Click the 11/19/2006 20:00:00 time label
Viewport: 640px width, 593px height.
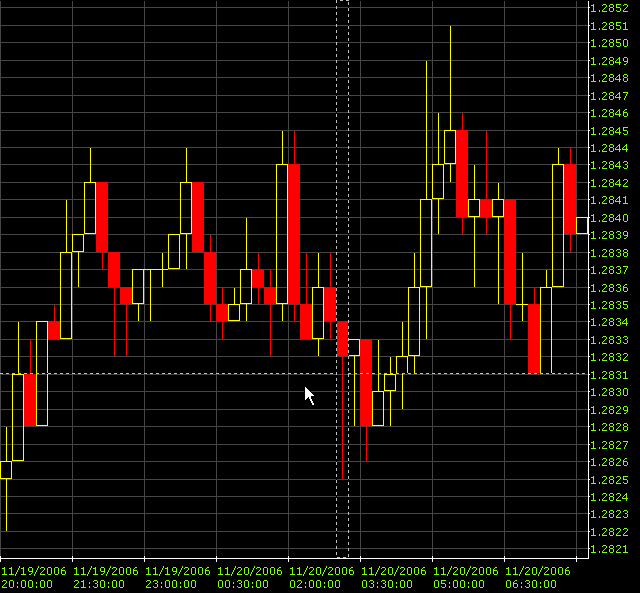pos(33,577)
